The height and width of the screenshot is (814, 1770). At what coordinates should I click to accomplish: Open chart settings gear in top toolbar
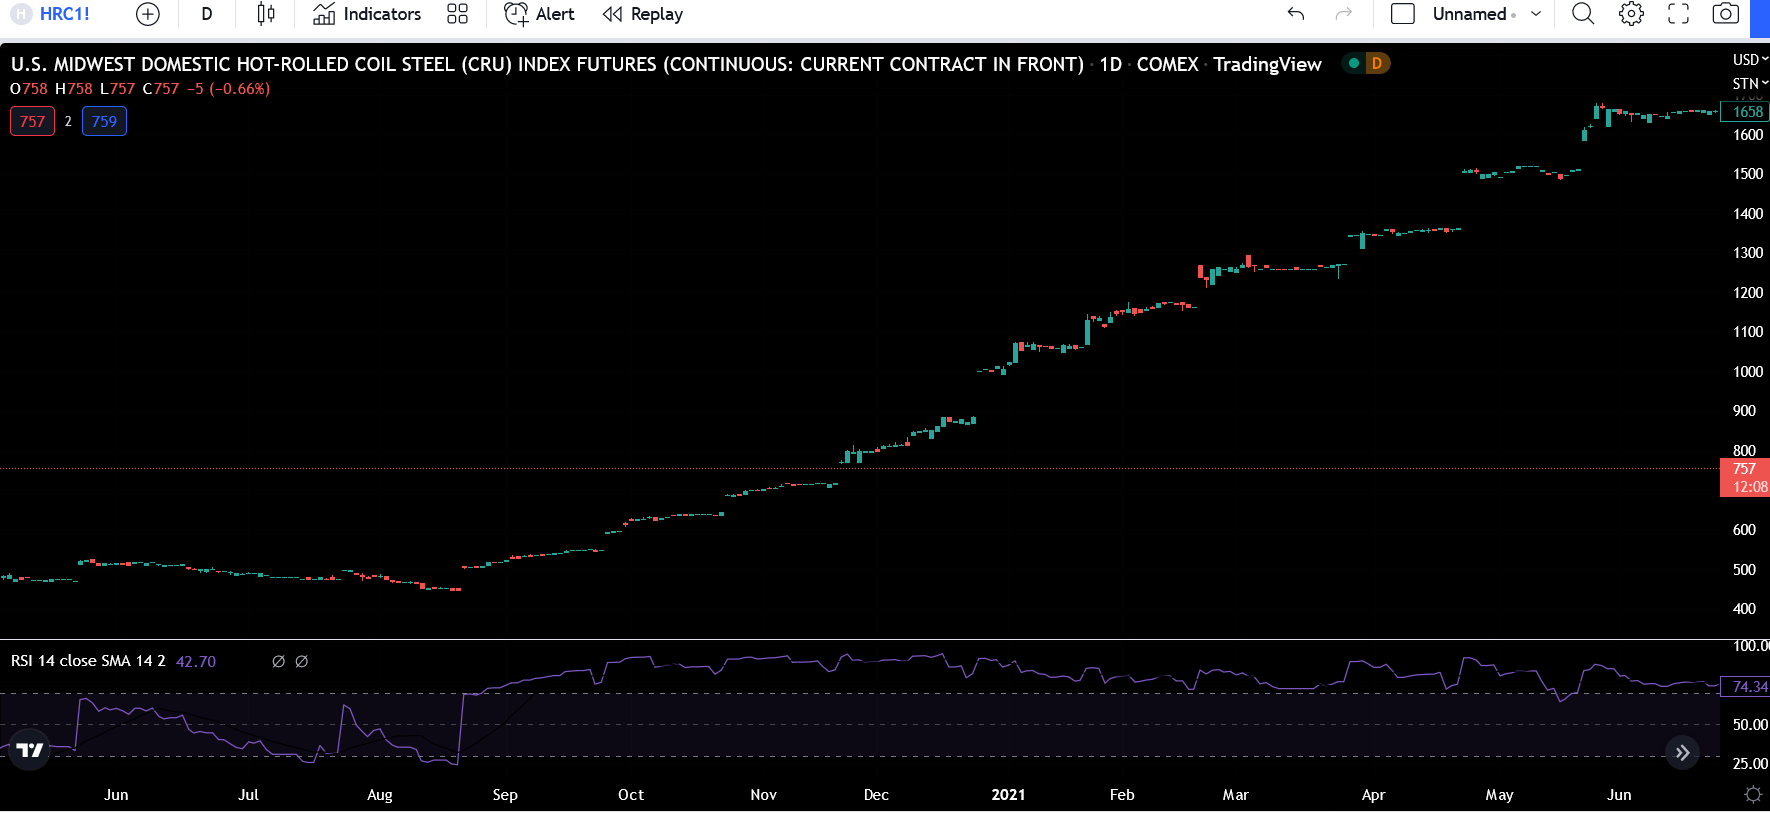(x=1631, y=14)
